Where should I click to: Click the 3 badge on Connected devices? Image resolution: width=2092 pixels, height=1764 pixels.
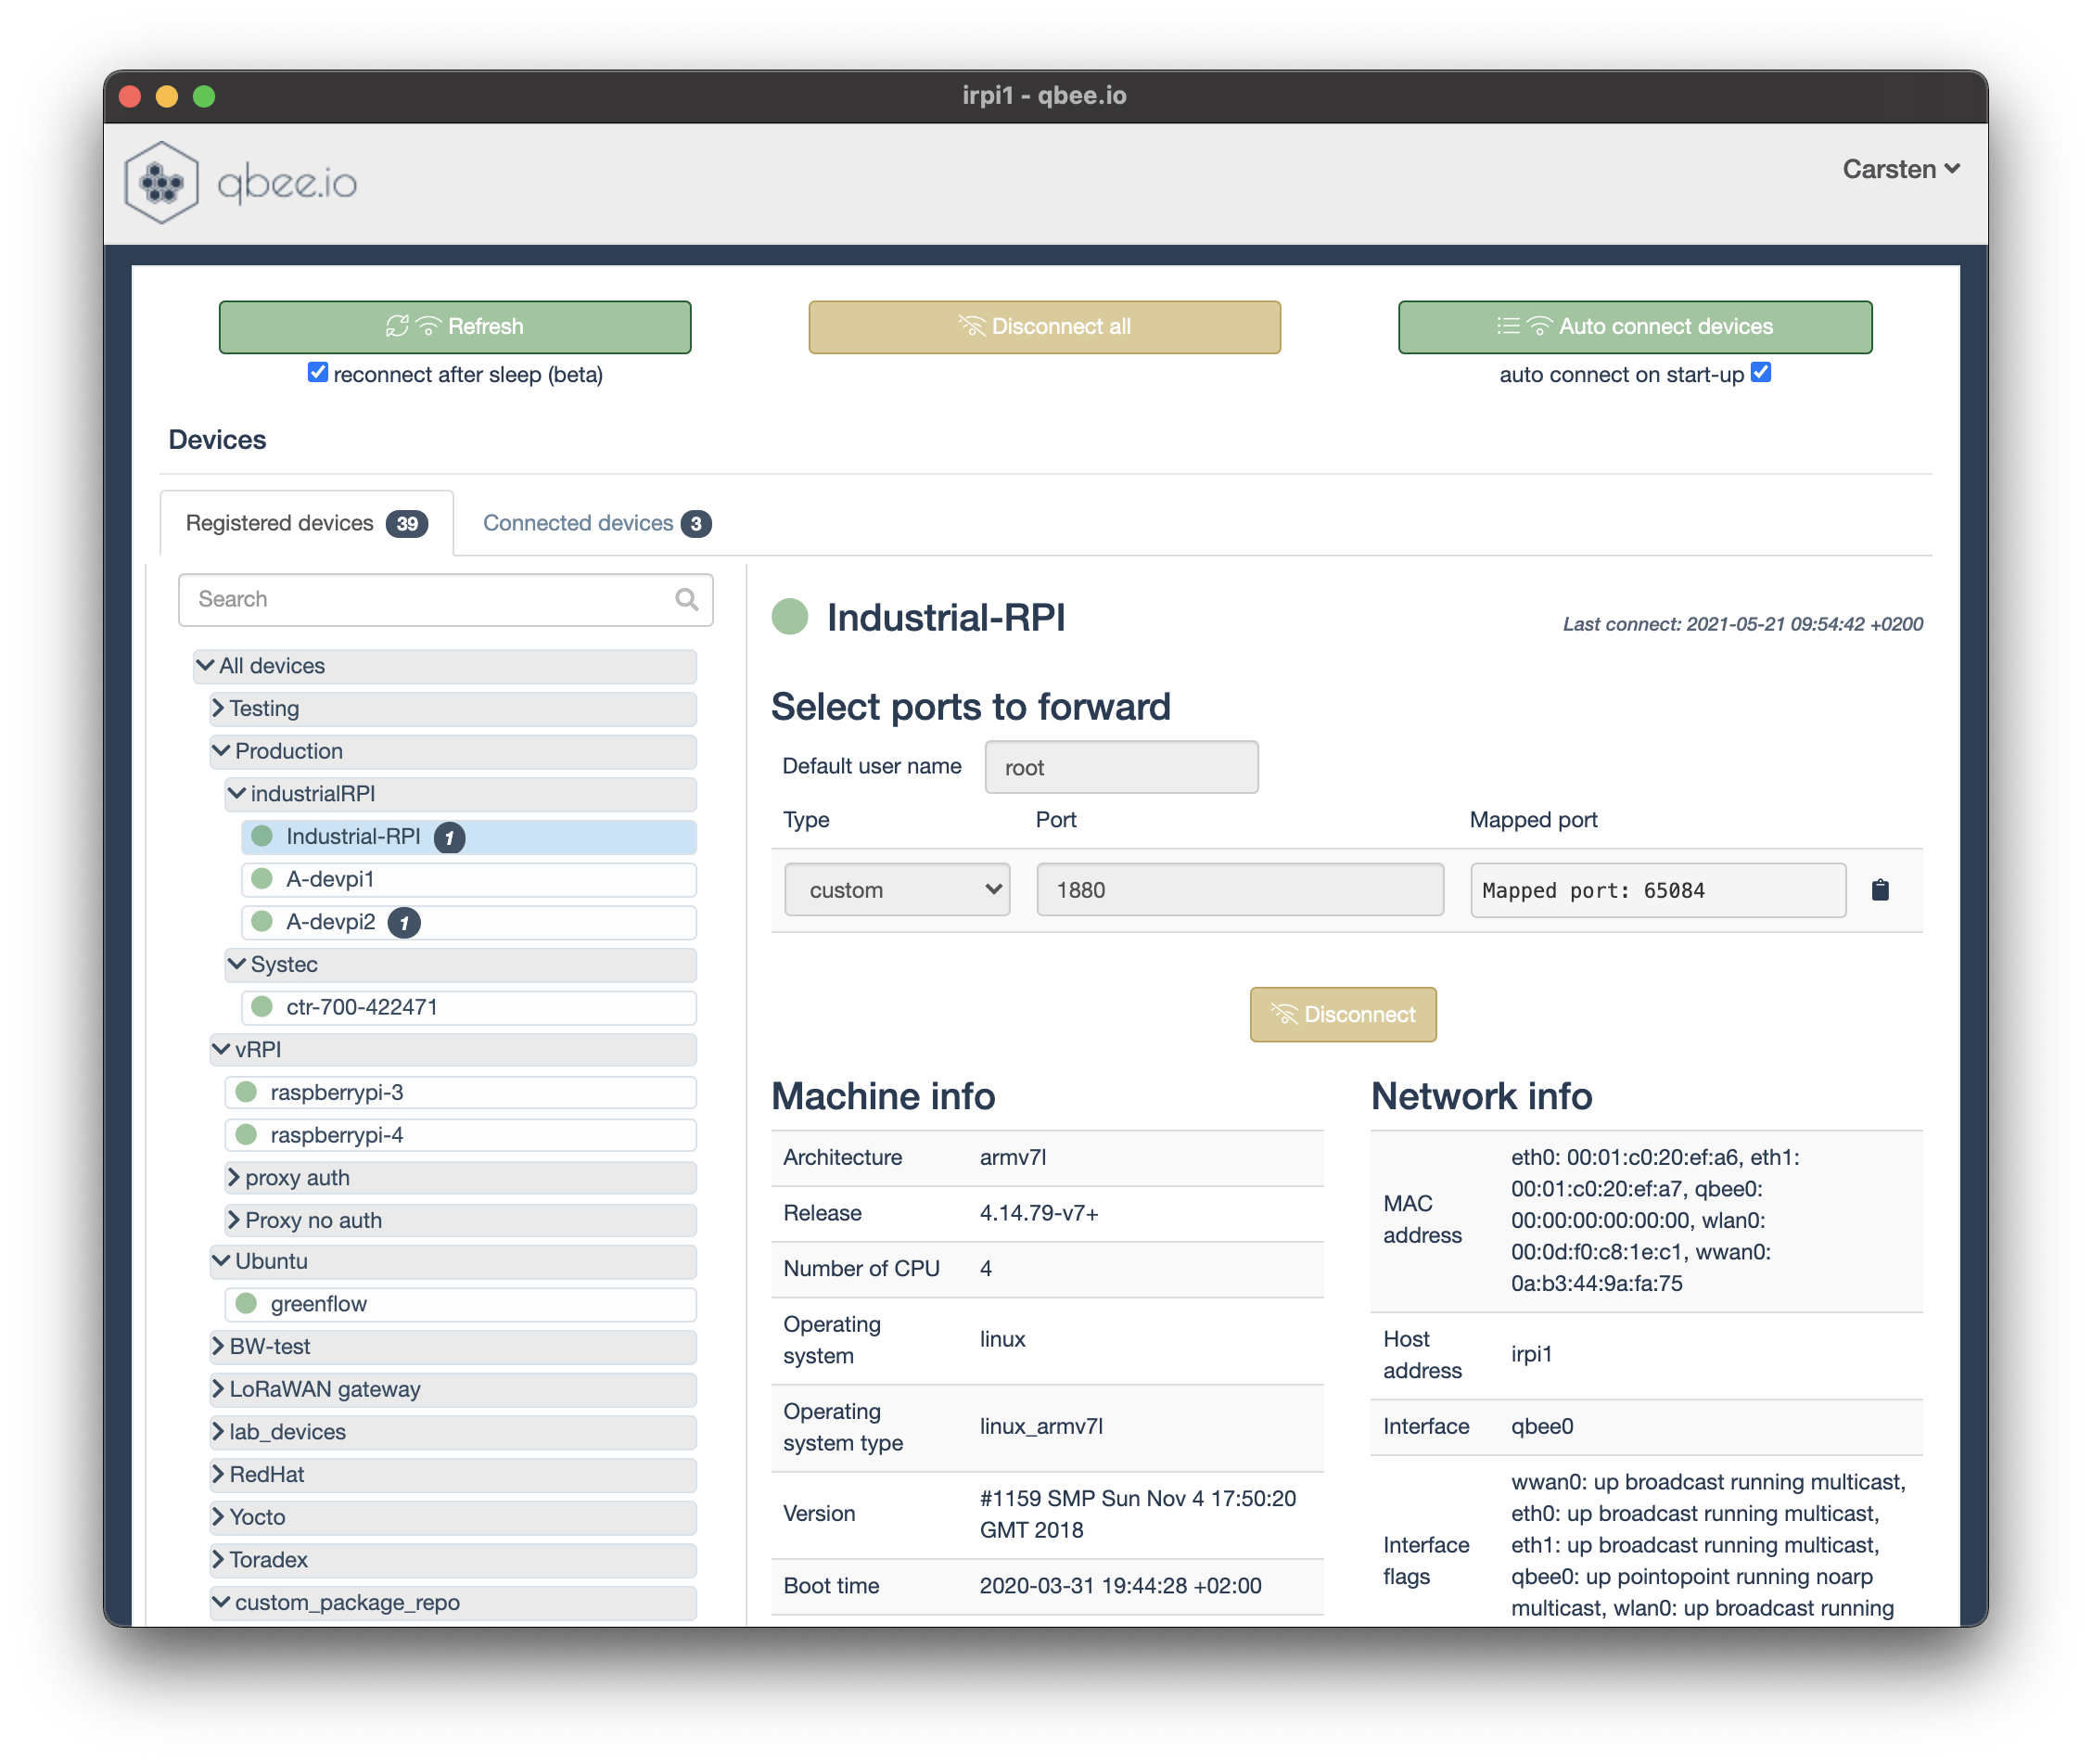[x=696, y=524]
